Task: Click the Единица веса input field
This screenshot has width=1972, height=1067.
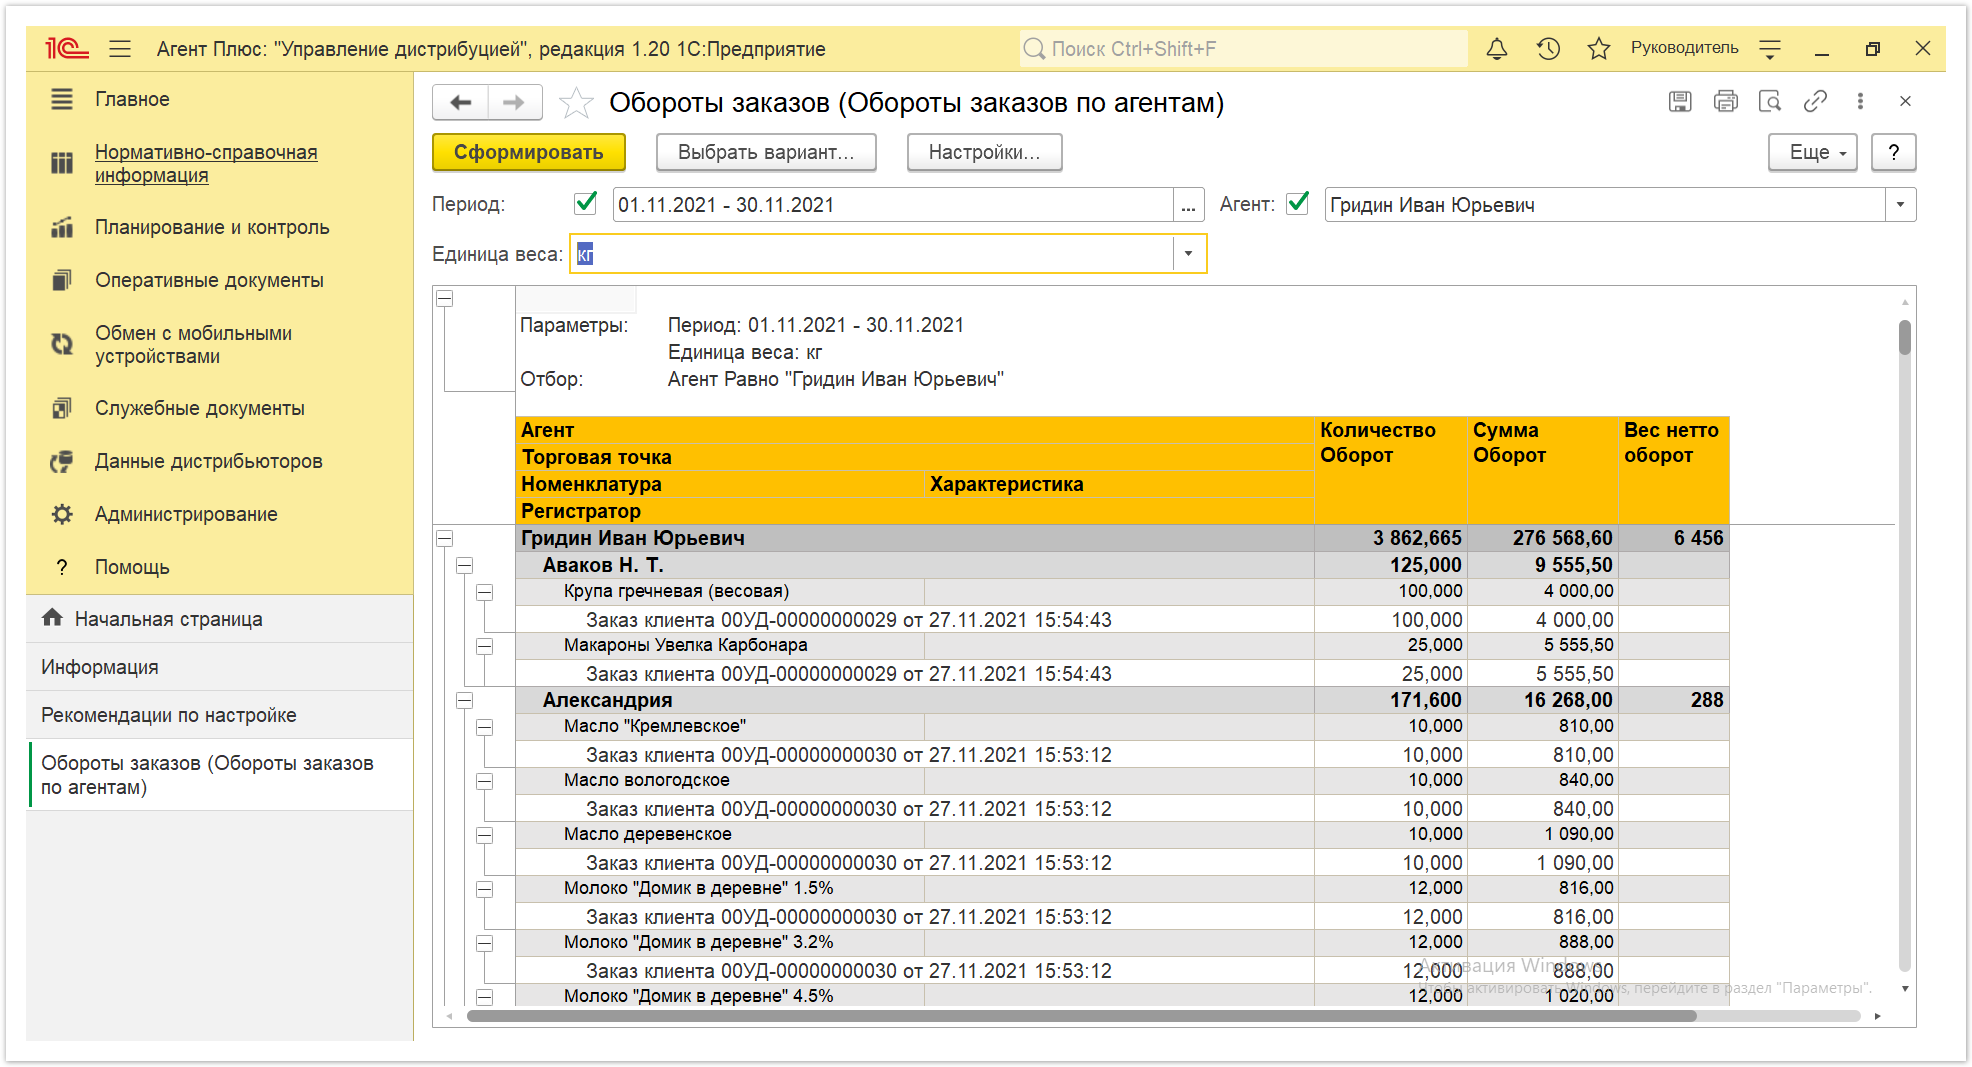Action: point(872,254)
